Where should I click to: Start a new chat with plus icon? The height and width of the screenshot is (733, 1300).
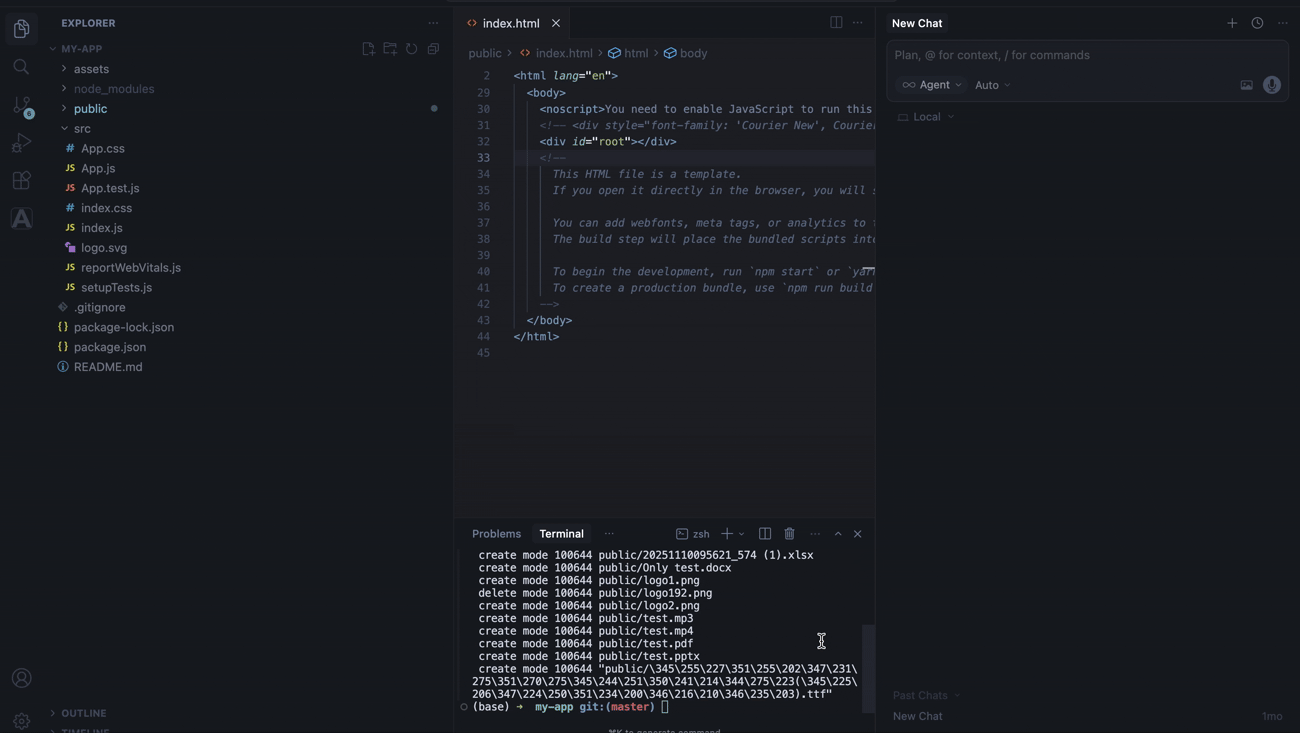[1232, 23]
